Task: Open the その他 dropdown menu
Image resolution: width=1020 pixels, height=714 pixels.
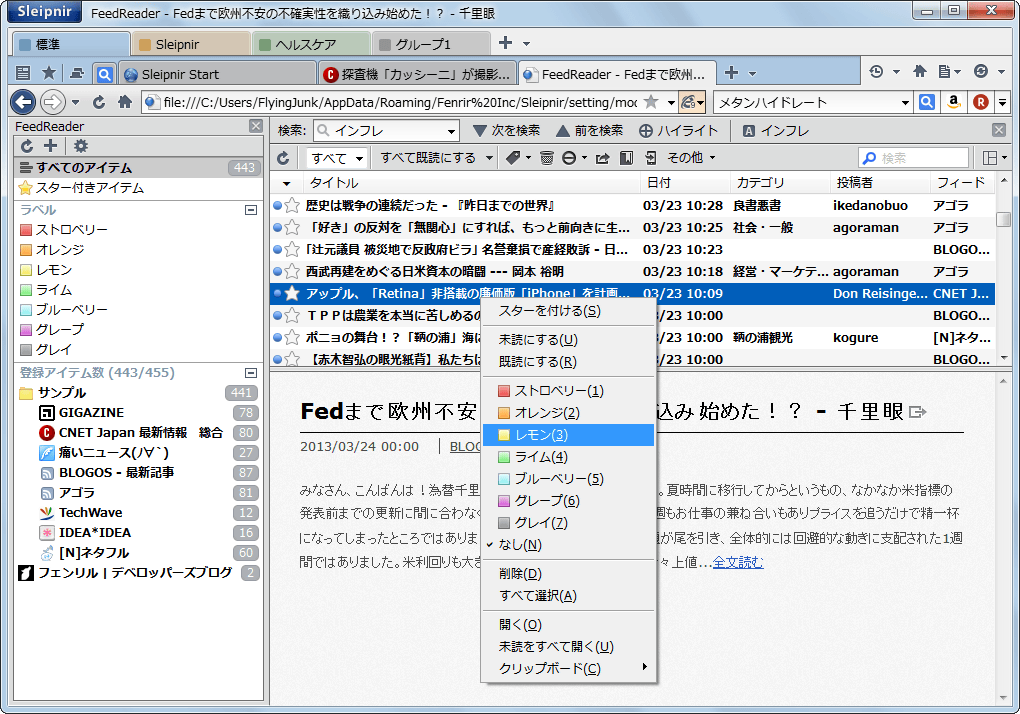Action: click(691, 158)
